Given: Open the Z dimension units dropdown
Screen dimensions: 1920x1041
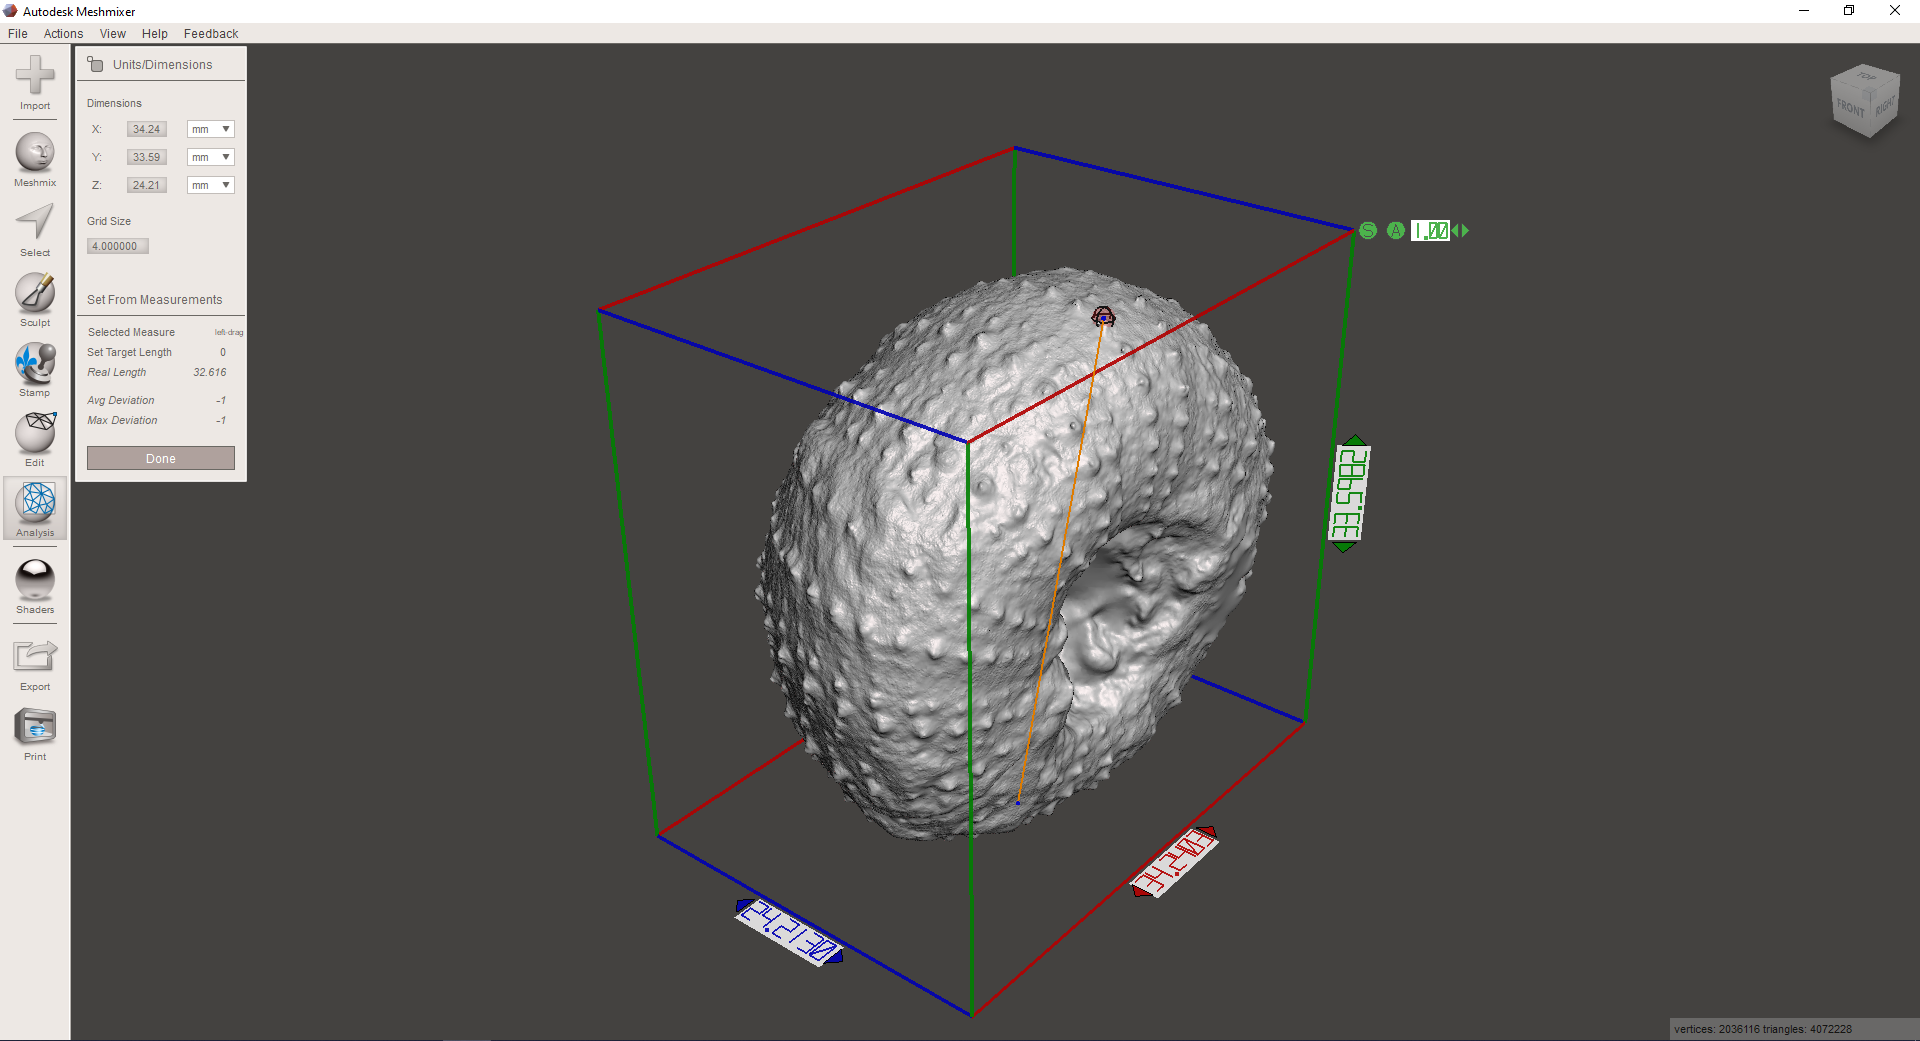Looking at the screenshot, I should (211, 185).
